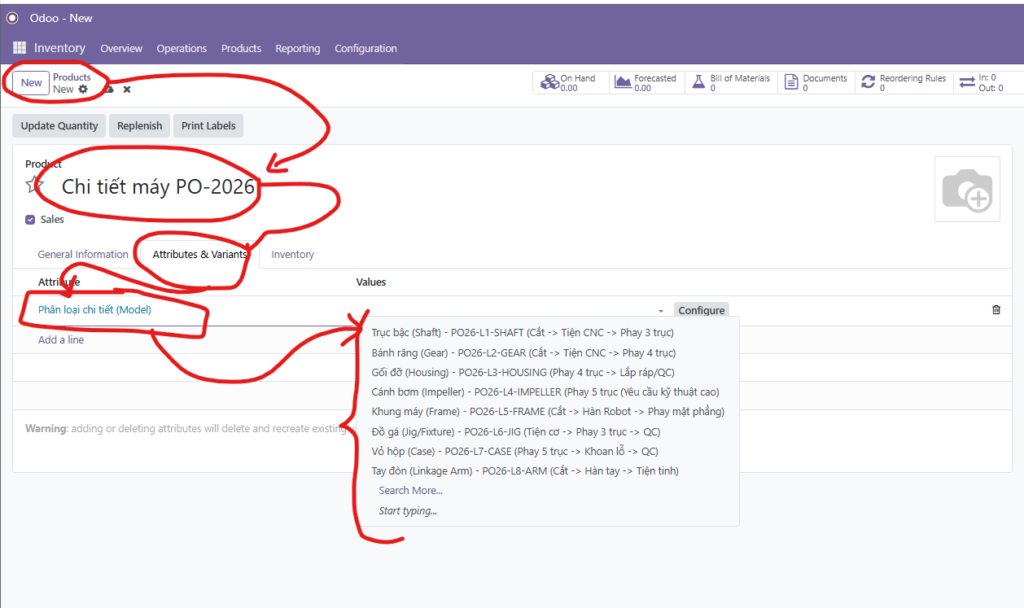This screenshot has width=1024, height=608.
Task: Select Trục bậc (Shaft) value option
Action: point(523,333)
